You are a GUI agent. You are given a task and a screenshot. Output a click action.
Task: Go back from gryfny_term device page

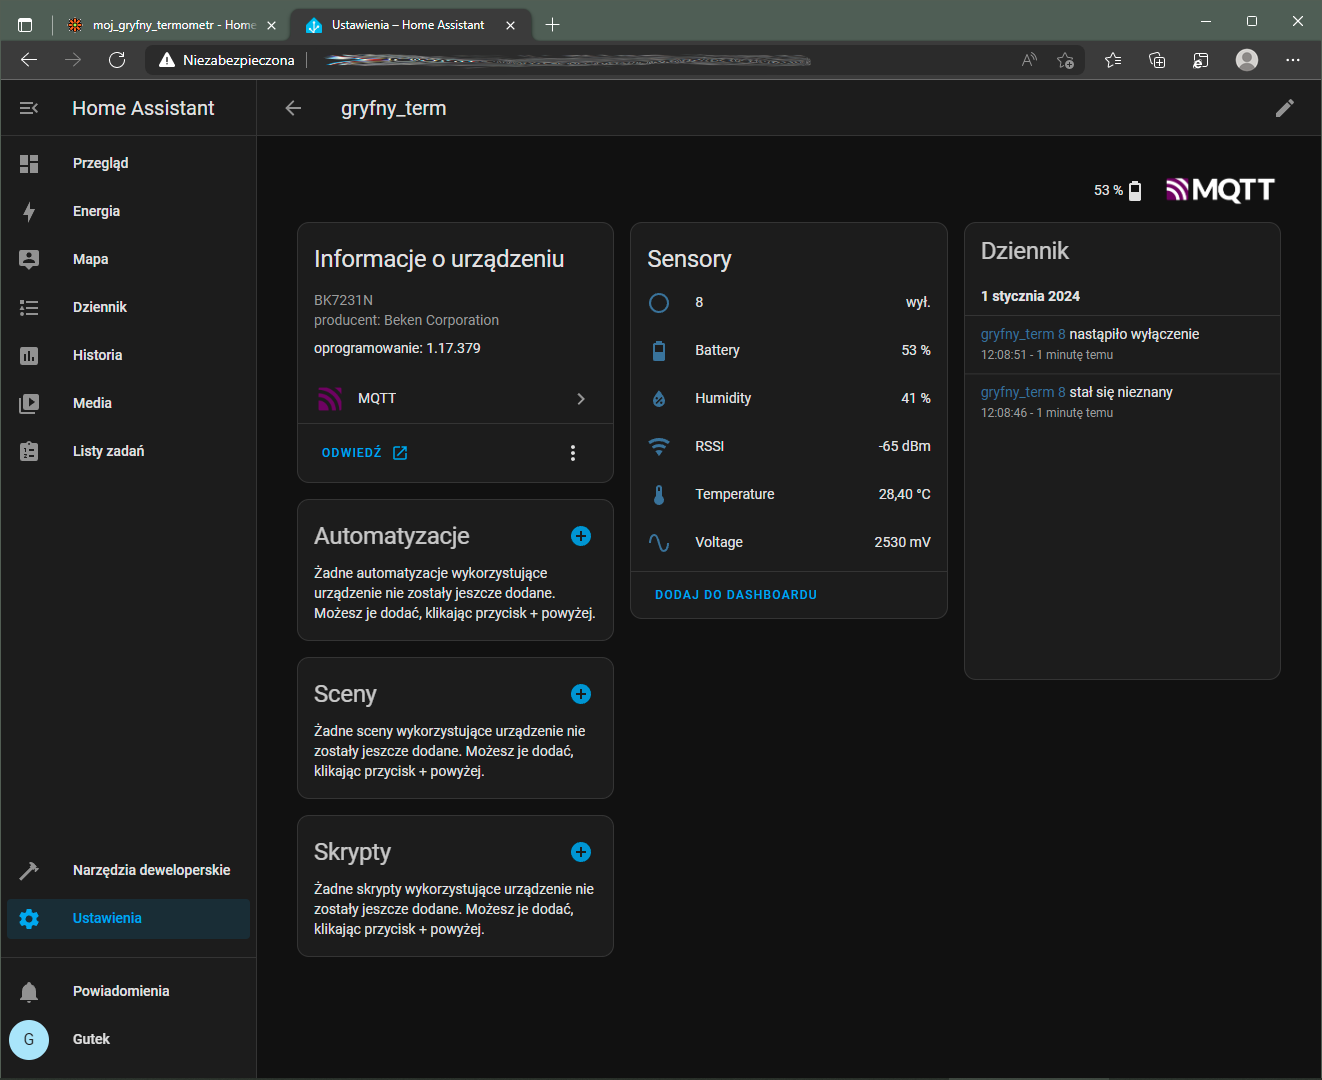tap(293, 108)
